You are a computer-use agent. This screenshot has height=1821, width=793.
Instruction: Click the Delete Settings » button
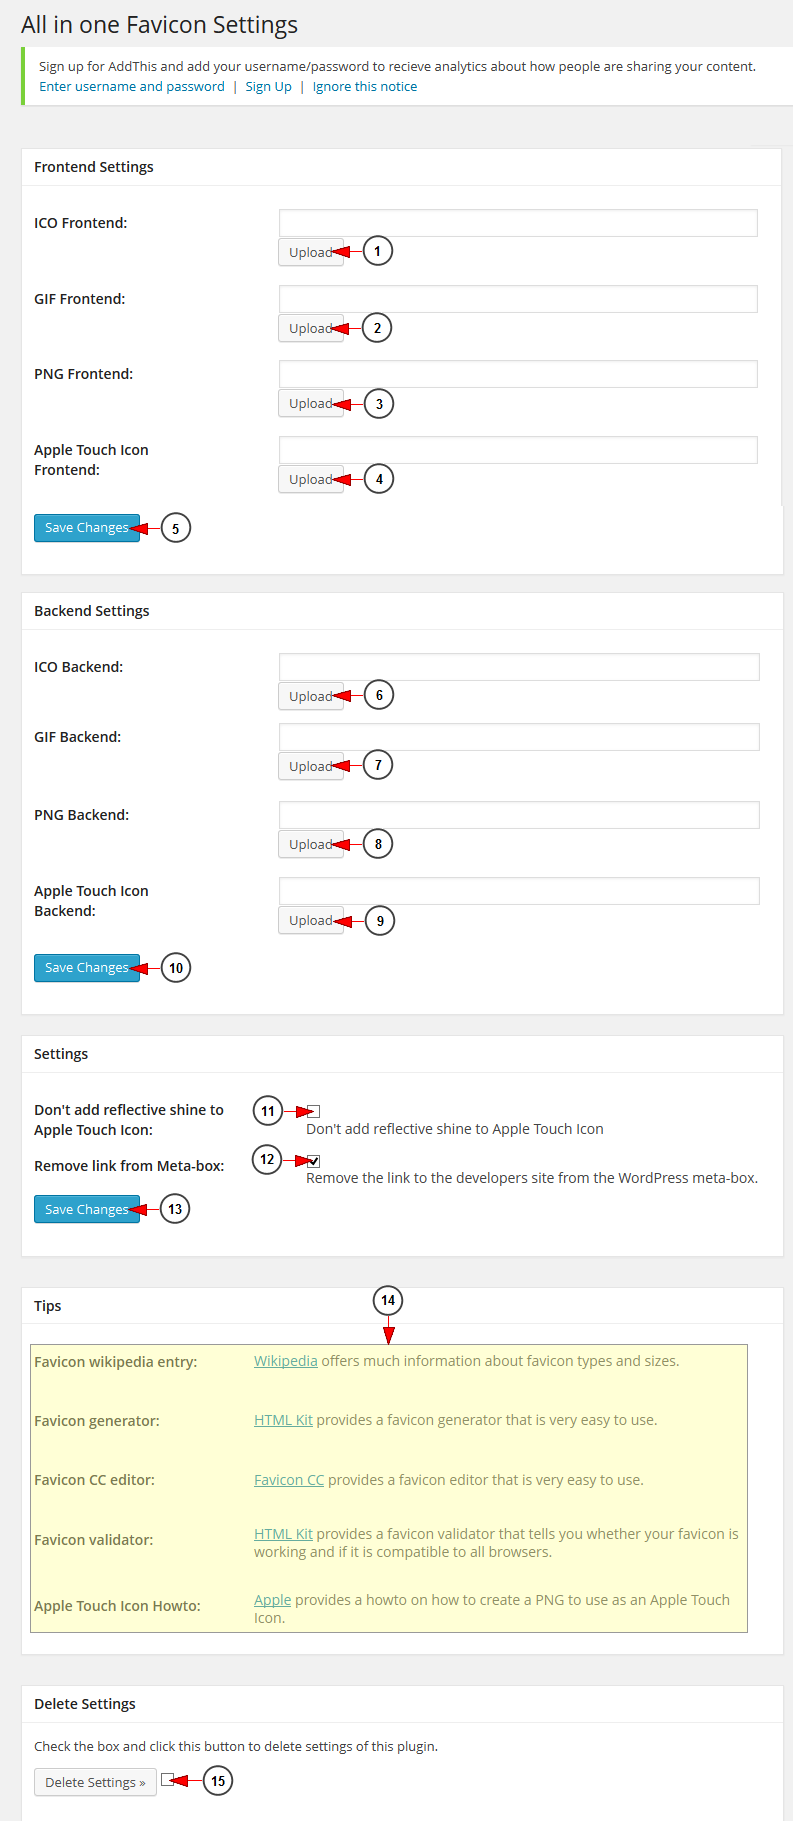click(x=95, y=1782)
